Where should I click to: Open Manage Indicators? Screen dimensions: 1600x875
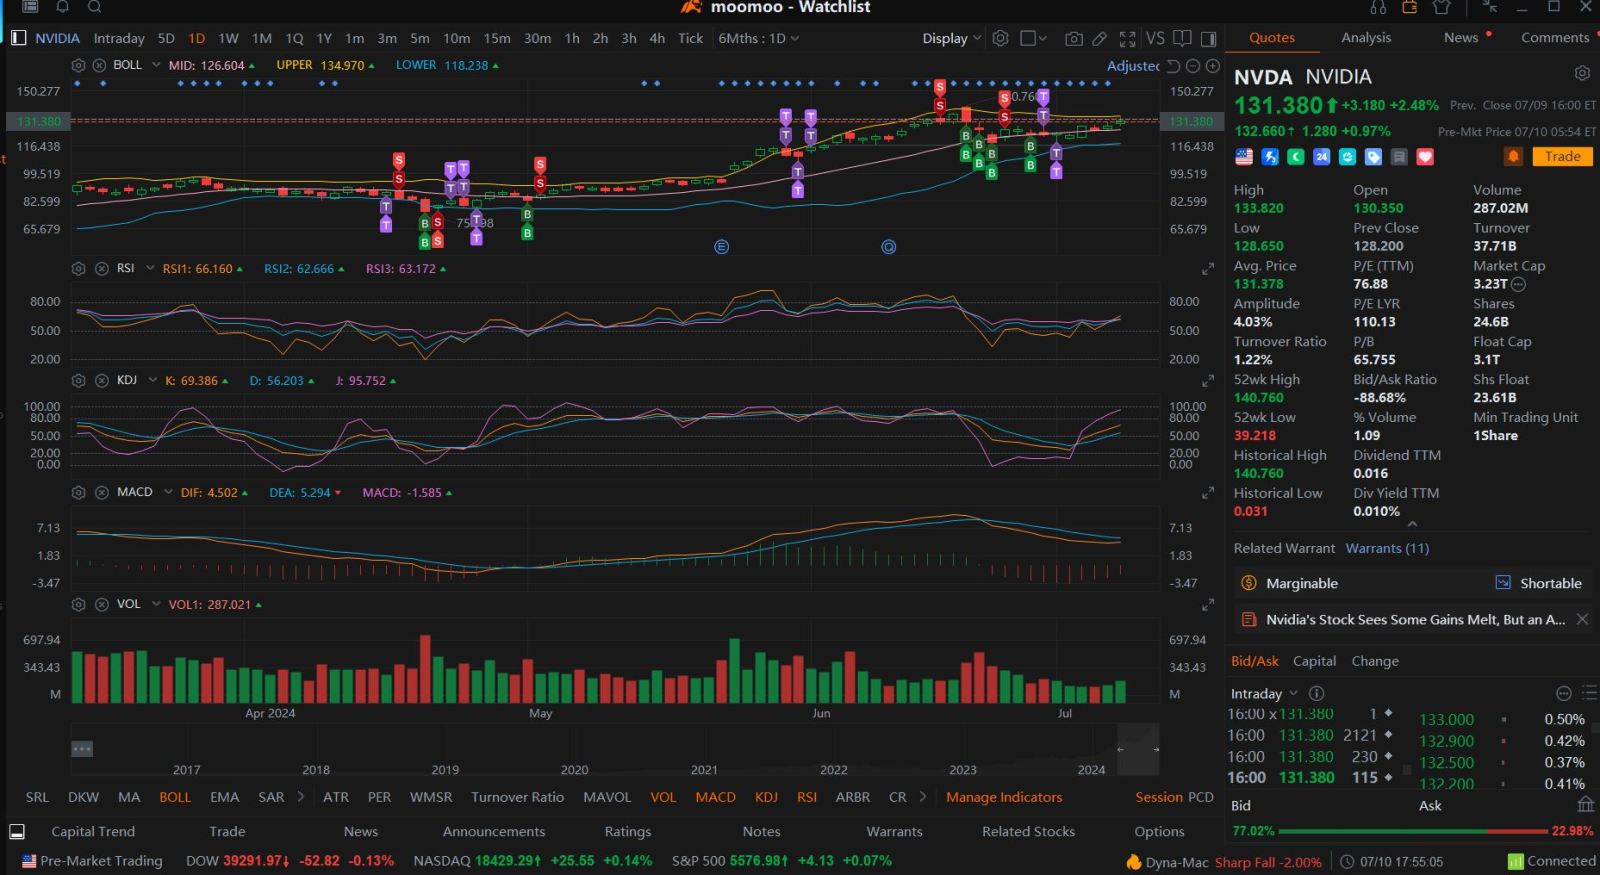pos(1004,797)
